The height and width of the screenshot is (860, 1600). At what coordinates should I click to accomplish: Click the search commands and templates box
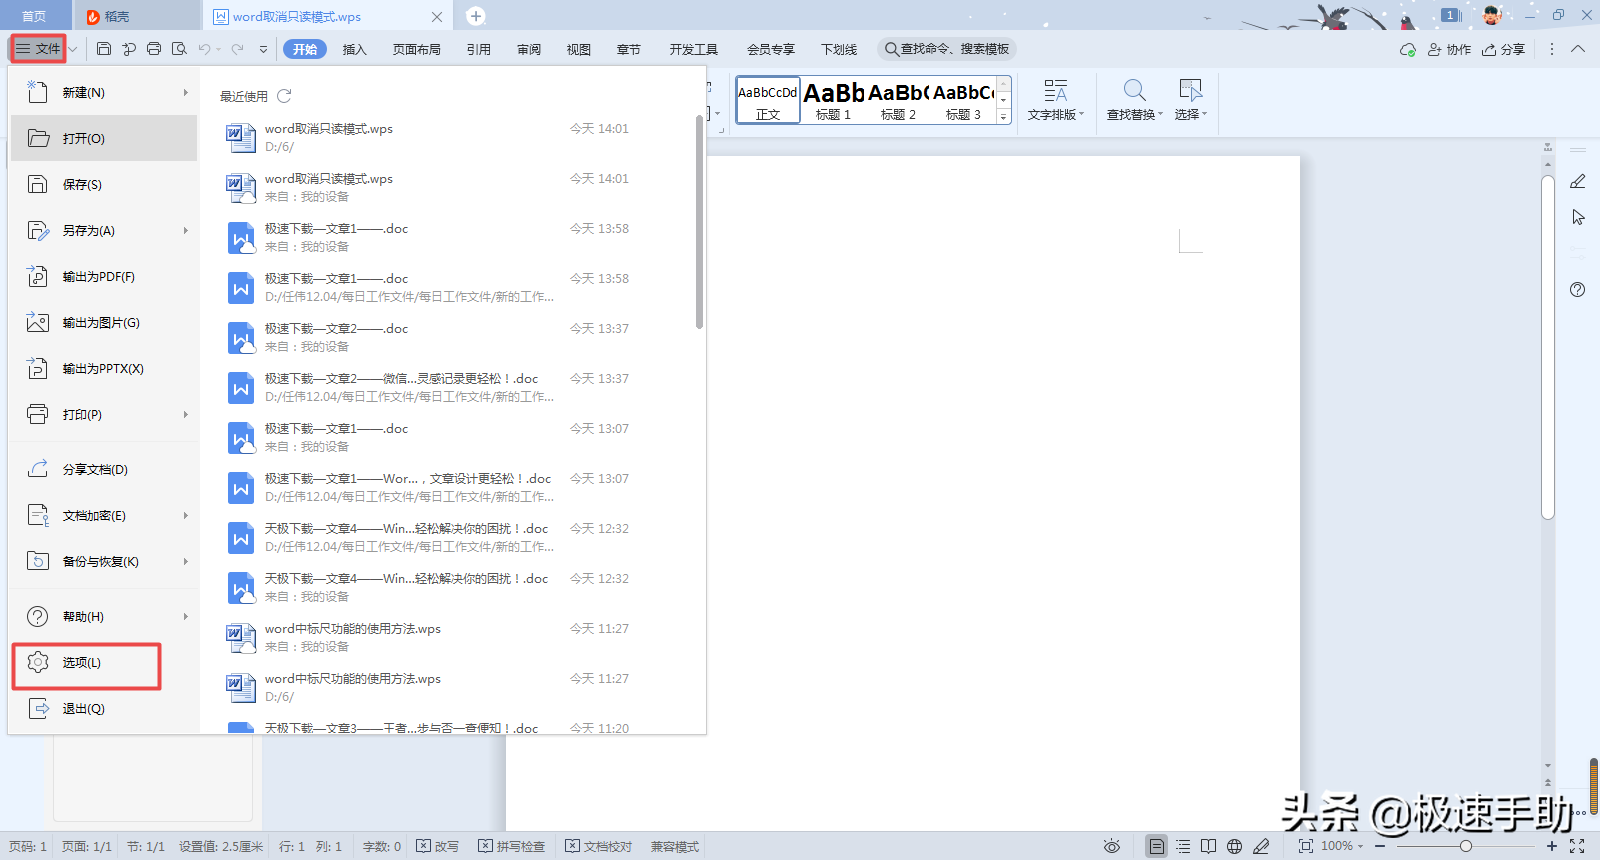click(947, 49)
